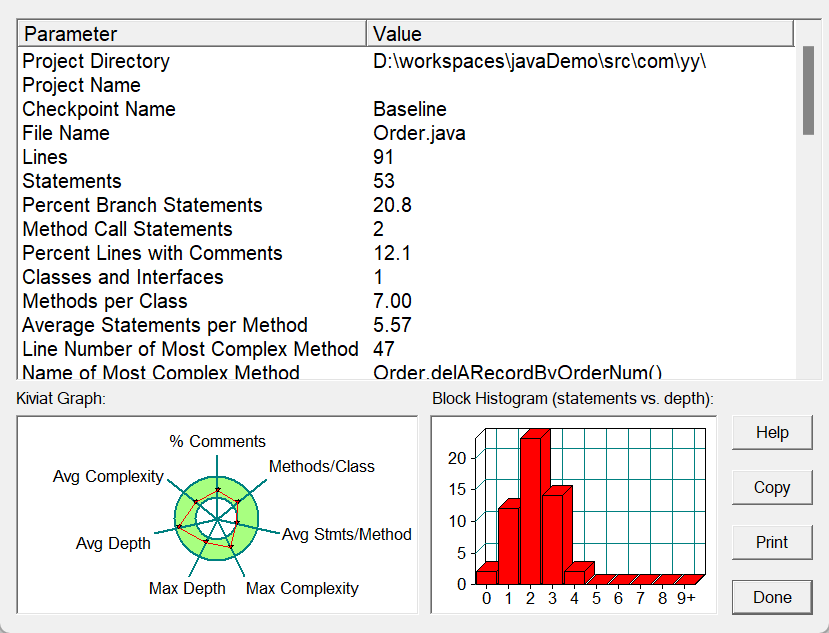Click the value 7.00
The width and height of the screenshot is (829, 633).
(392, 301)
